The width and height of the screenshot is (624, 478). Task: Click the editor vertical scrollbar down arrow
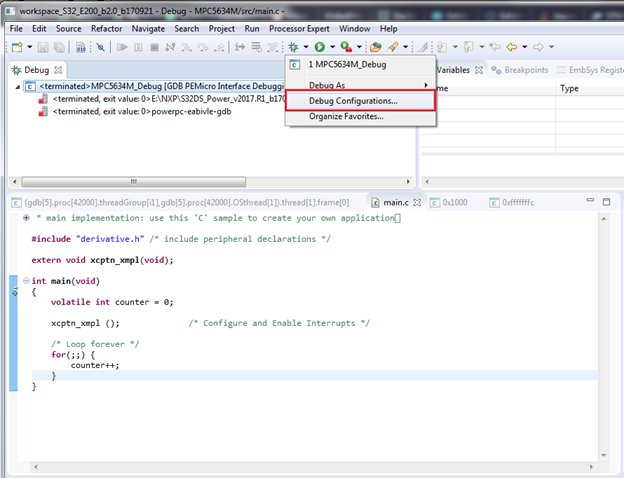(x=604, y=455)
